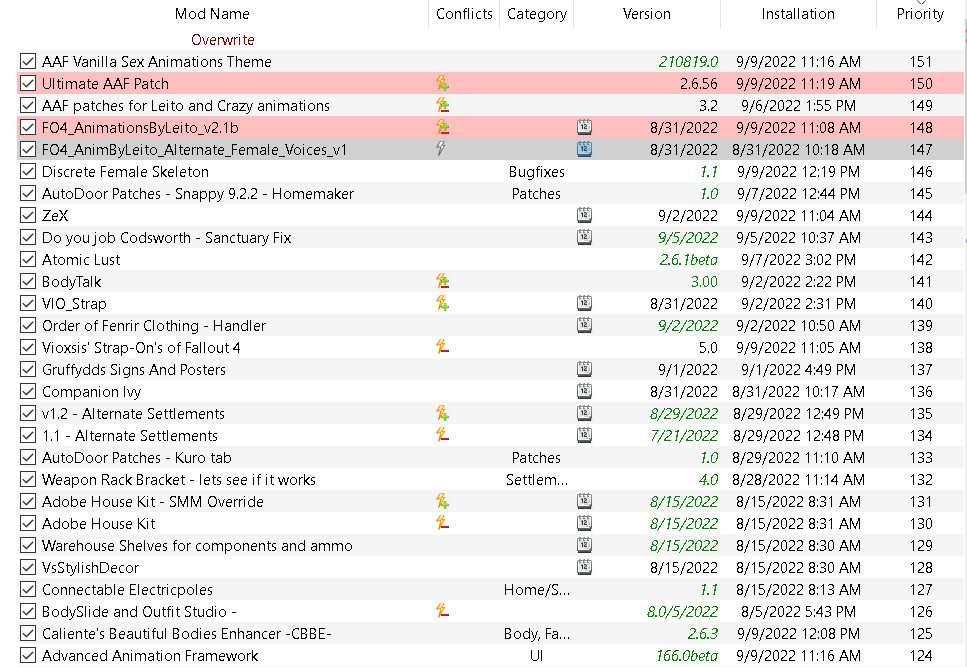The height and width of the screenshot is (667, 967).
Task: Click conflict icon for Ultimate AAF Patch
Action: [442, 83]
